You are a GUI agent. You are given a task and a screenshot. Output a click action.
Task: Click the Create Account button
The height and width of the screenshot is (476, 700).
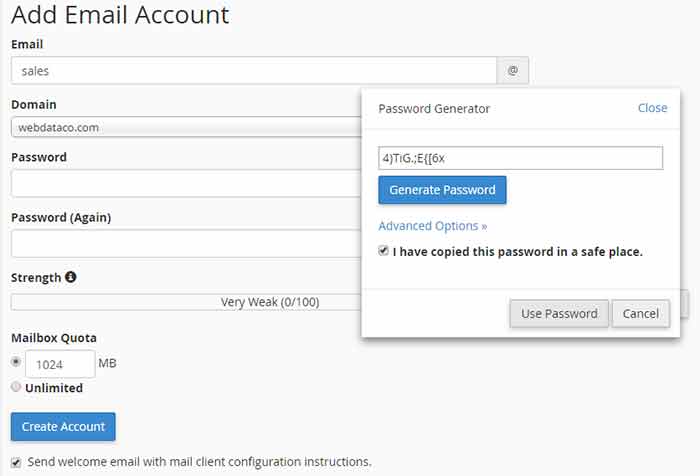click(63, 426)
